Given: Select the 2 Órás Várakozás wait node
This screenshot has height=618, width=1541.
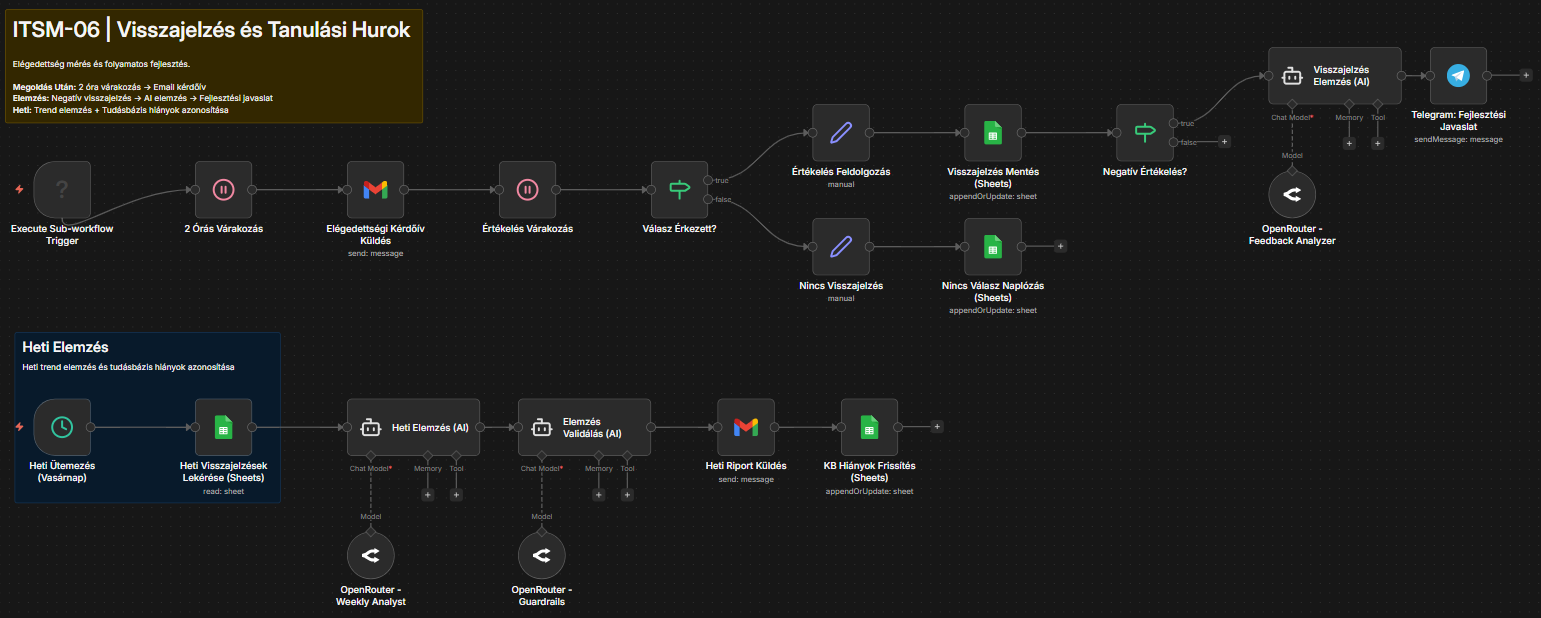Looking at the screenshot, I should 224,189.
